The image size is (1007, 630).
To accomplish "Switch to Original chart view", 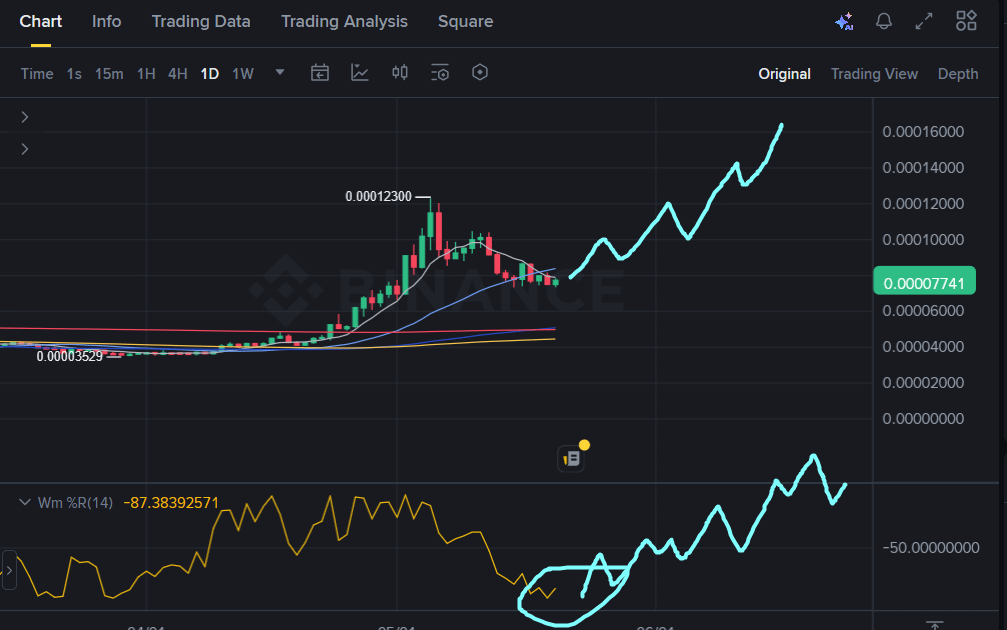I will pyautogui.click(x=784, y=74).
